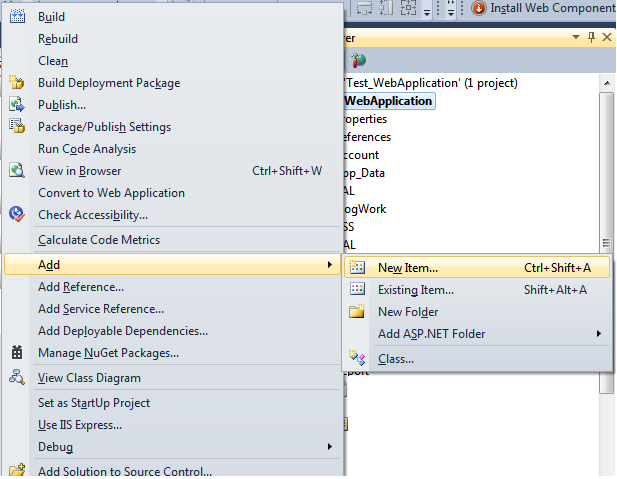
Task: Select Convert to Web Application
Action: coord(111,193)
